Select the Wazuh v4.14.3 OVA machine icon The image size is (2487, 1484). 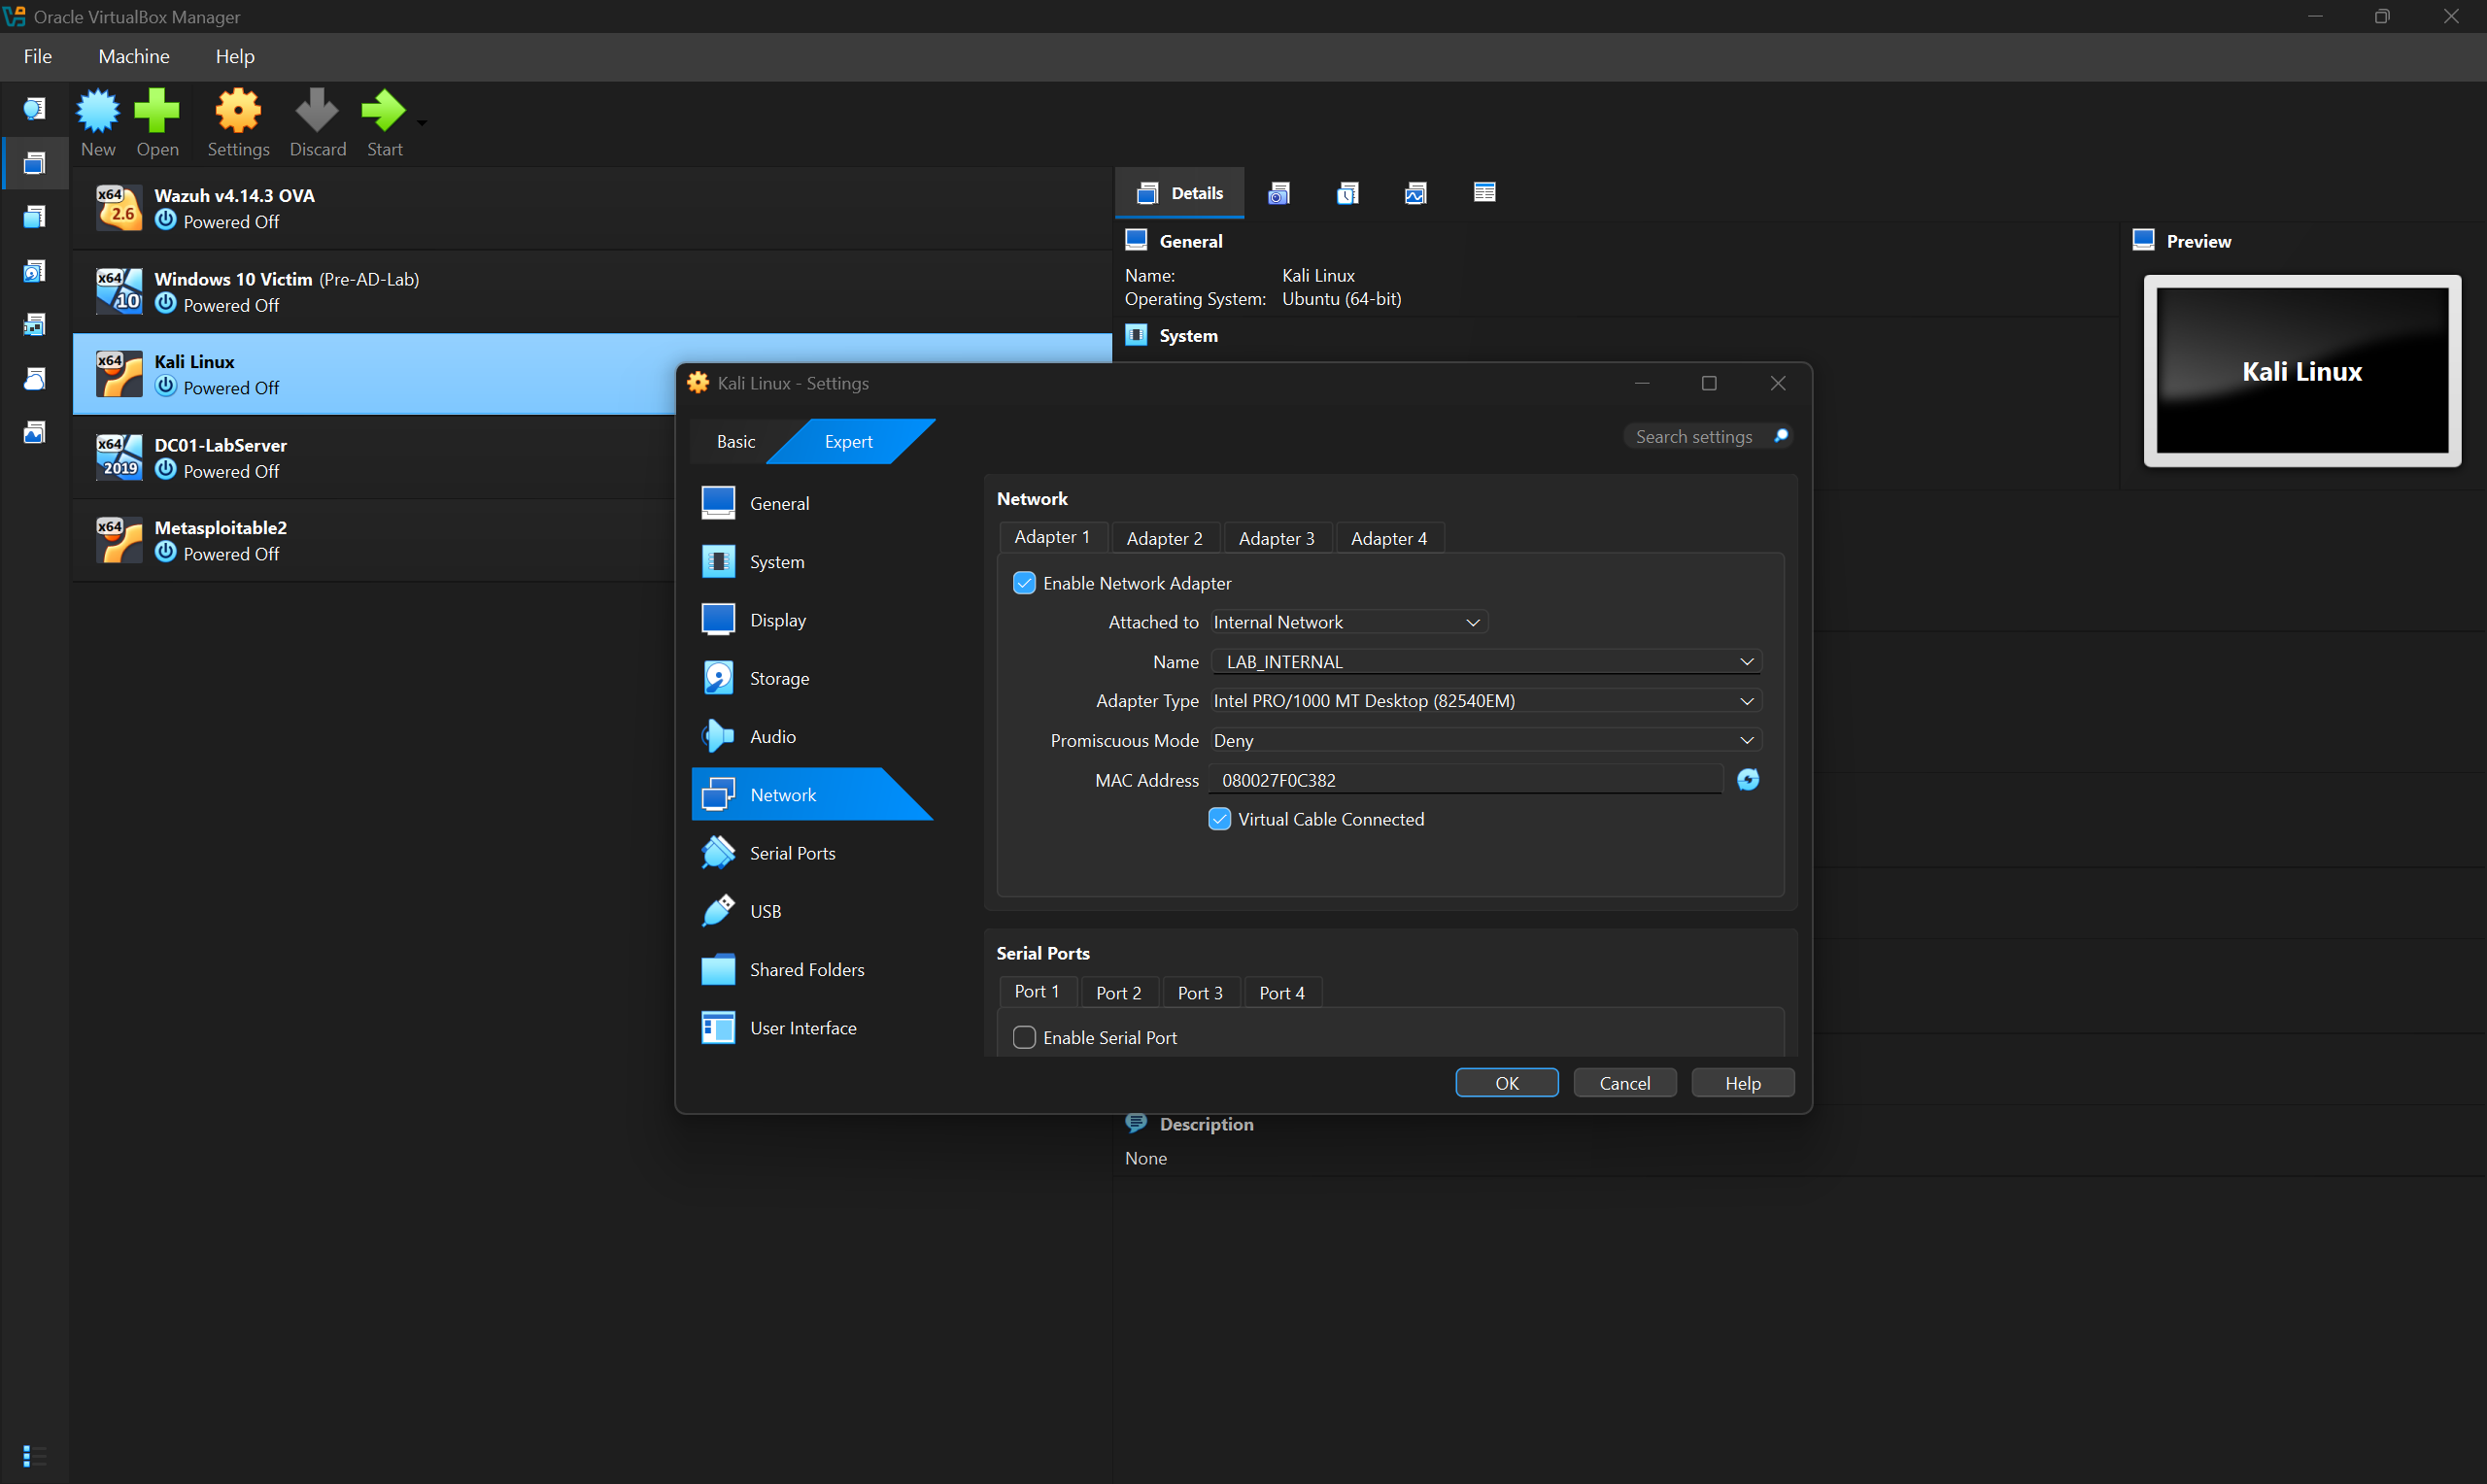119,208
